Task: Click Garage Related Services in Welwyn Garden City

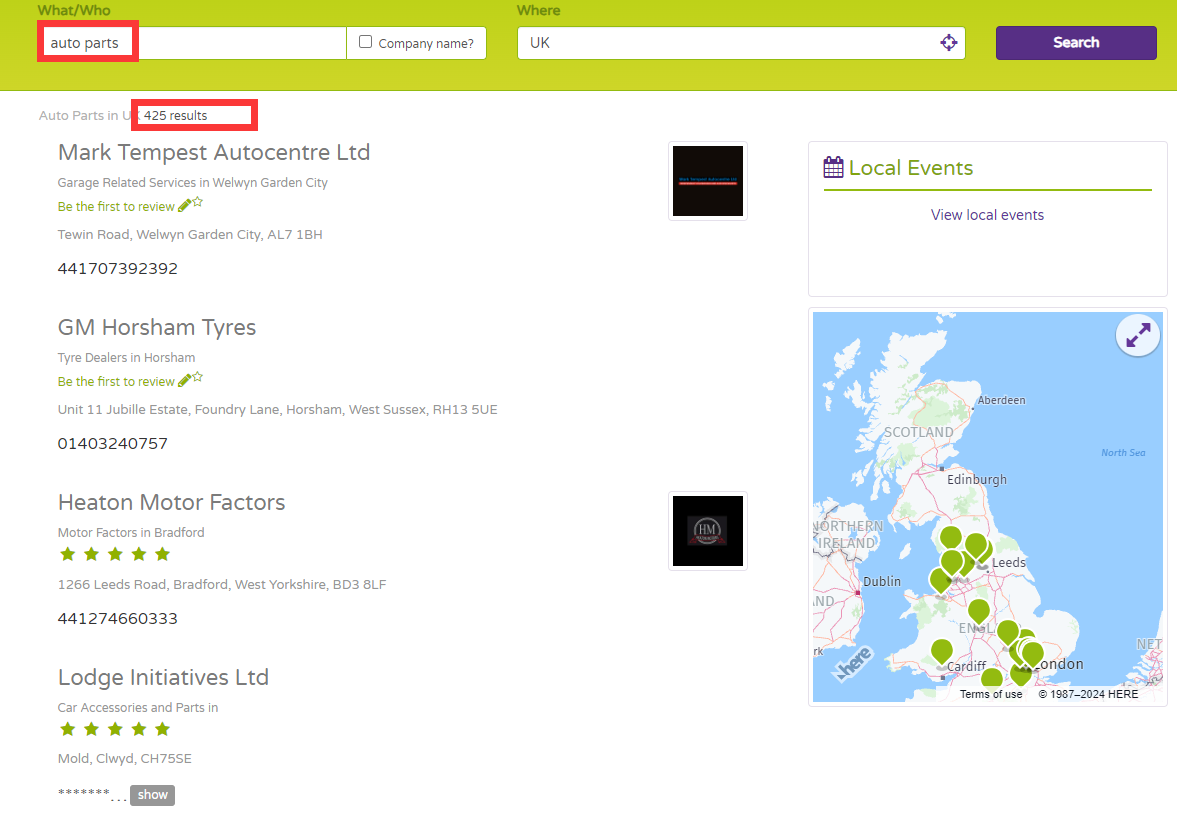Action: (193, 182)
